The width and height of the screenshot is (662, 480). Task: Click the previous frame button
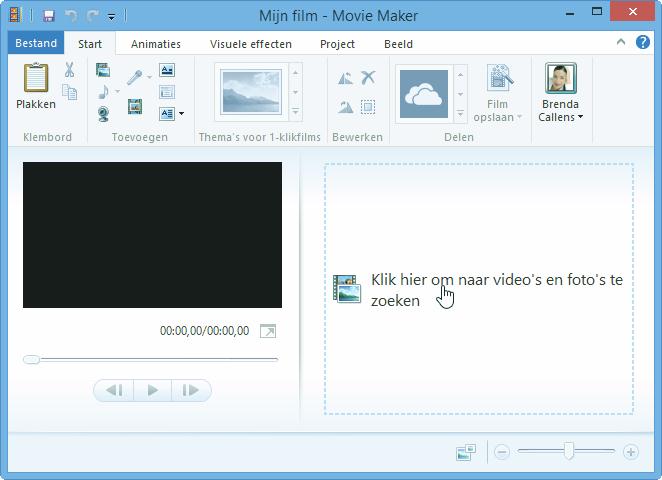[114, 390]
